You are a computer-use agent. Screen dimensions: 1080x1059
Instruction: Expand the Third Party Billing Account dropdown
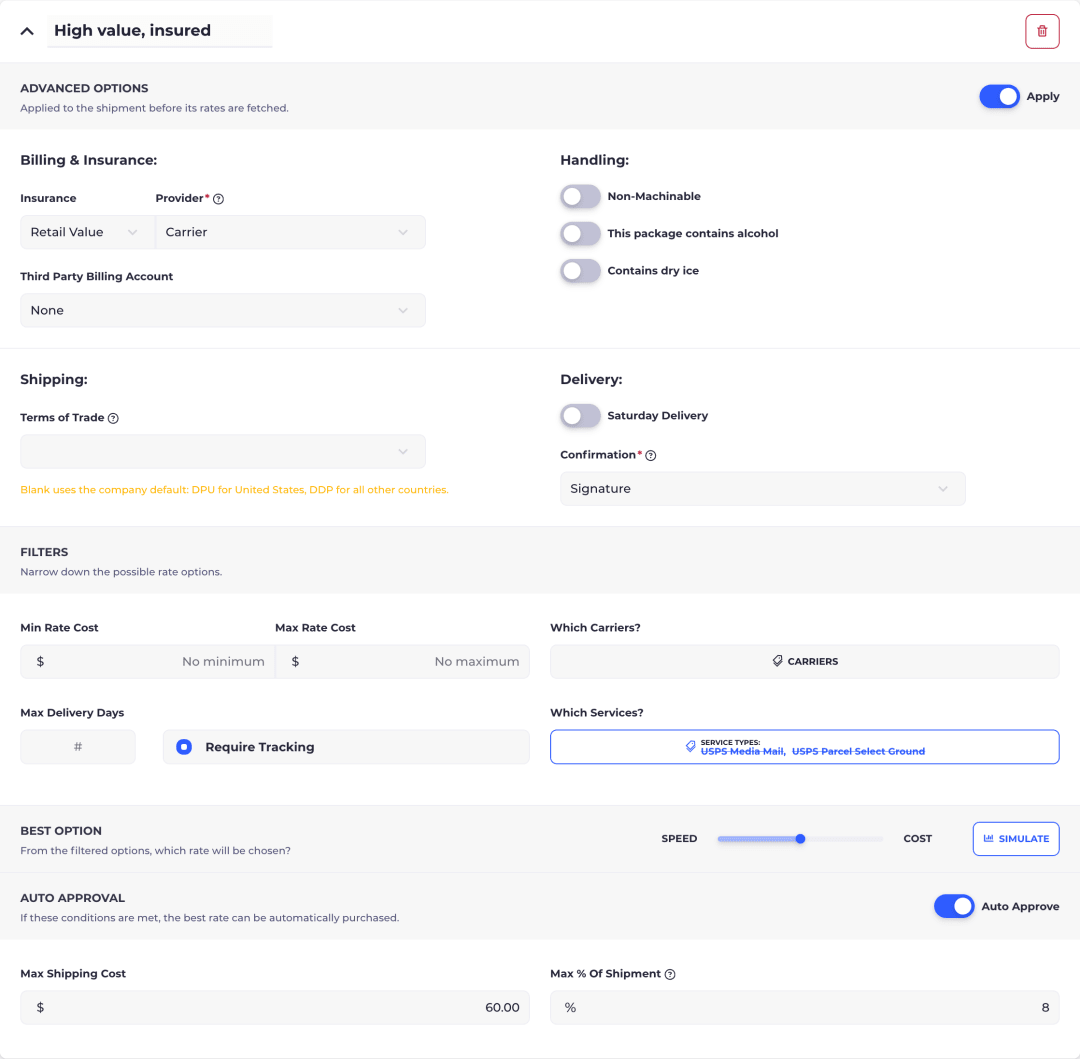pos(223,311)
